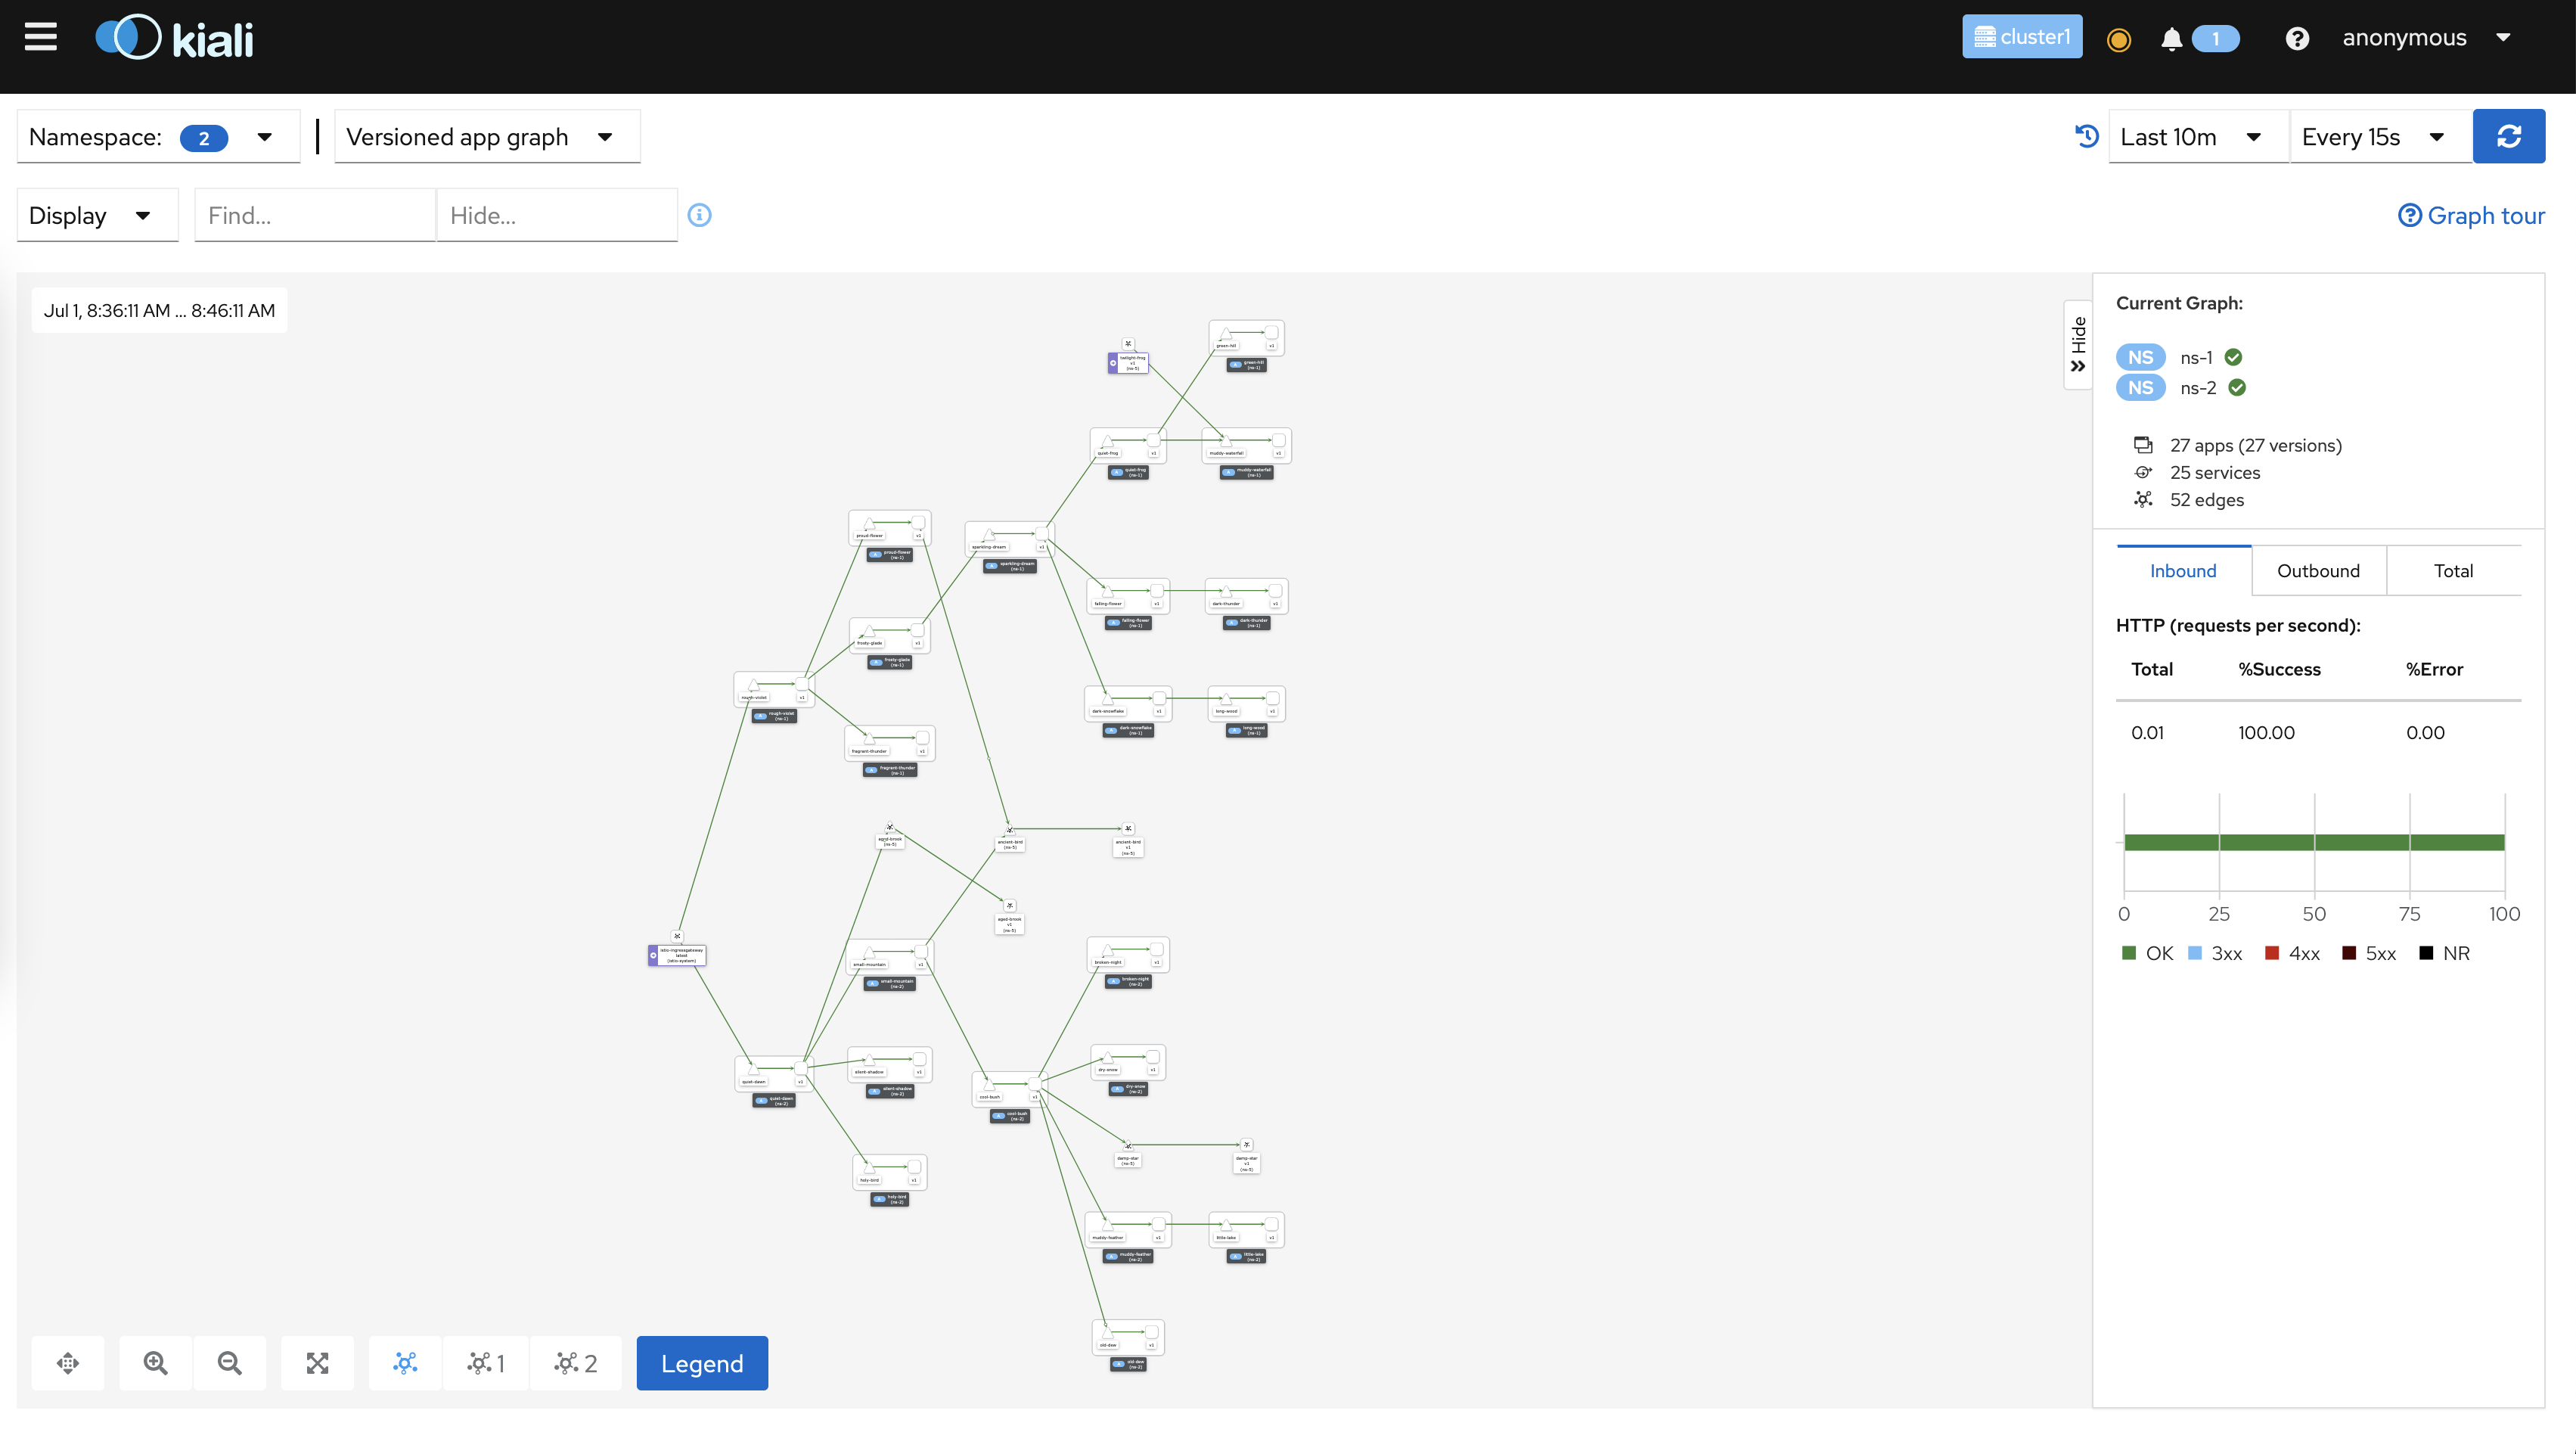2576x1454 pixels.
Task: Open the hamburger navigation menu
Action: click(41, 37)
